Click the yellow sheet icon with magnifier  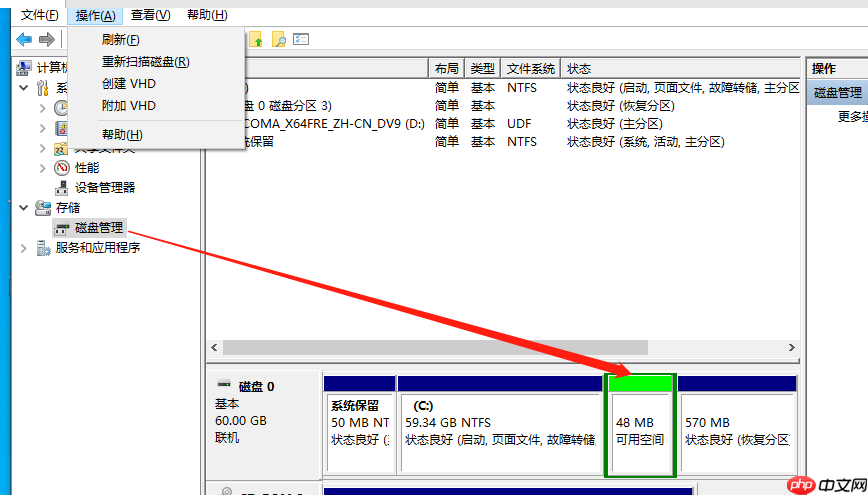click(x=278, y=39)
